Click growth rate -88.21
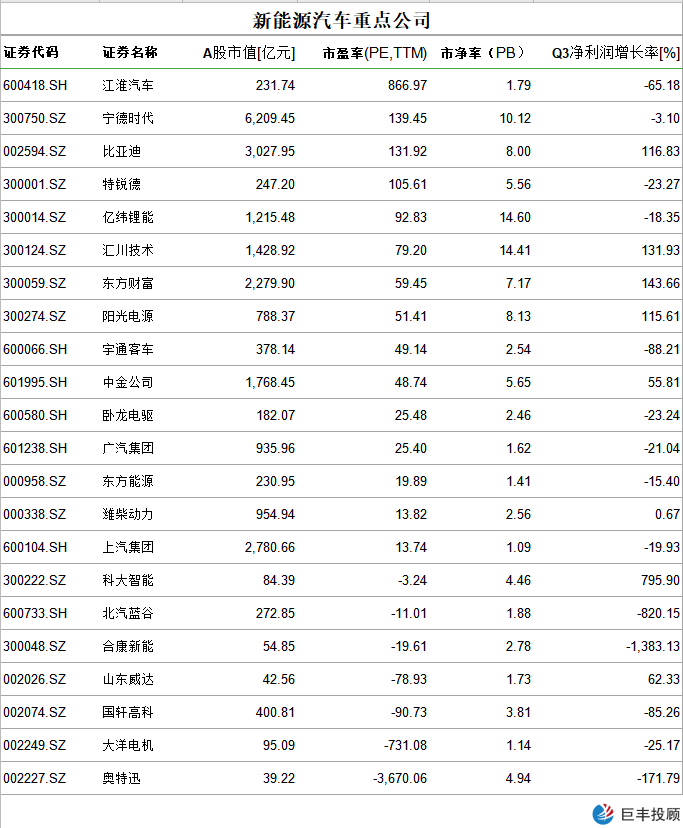Image resolution: width=683 pixels, height=828 pixels. coord(662,350)
